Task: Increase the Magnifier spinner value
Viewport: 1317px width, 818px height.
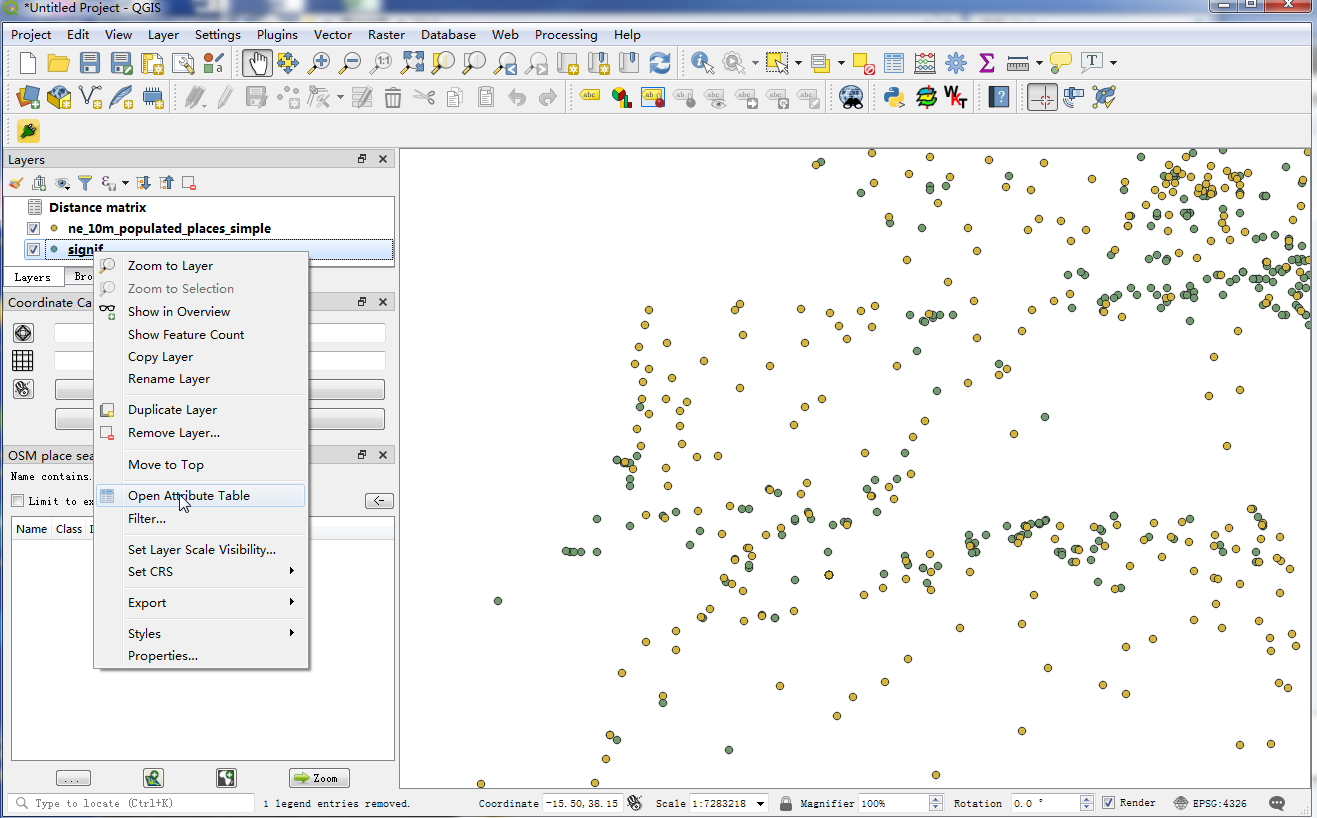Action: (x=936, y=799)
